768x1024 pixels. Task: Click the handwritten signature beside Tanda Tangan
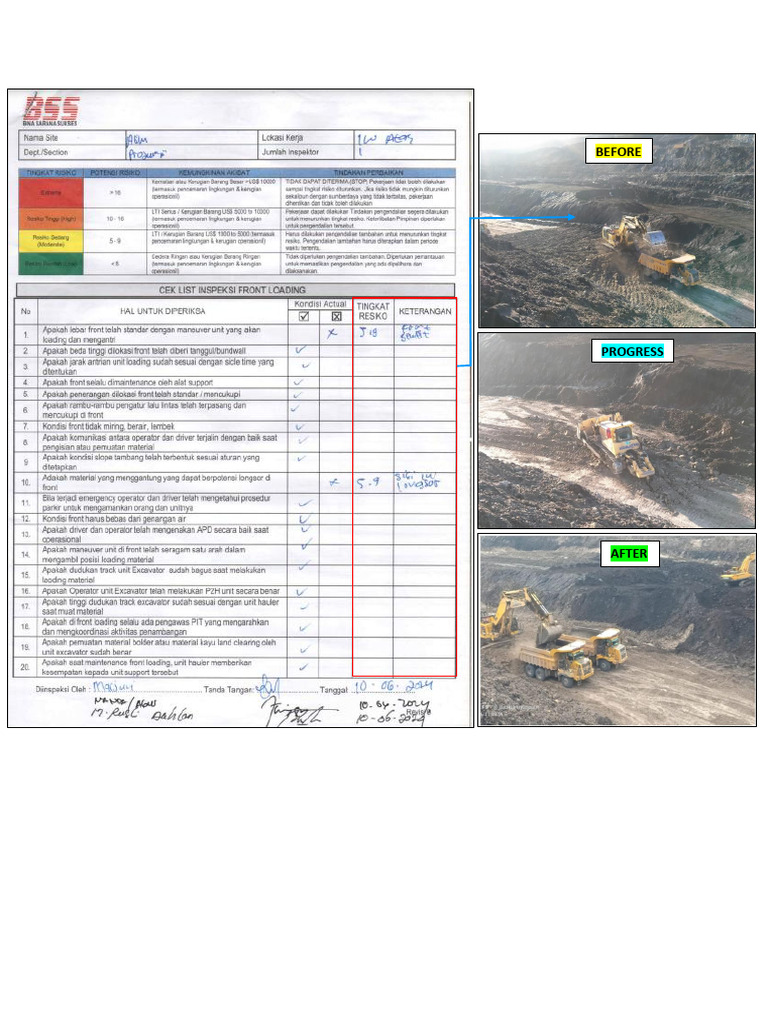[268, 686]
